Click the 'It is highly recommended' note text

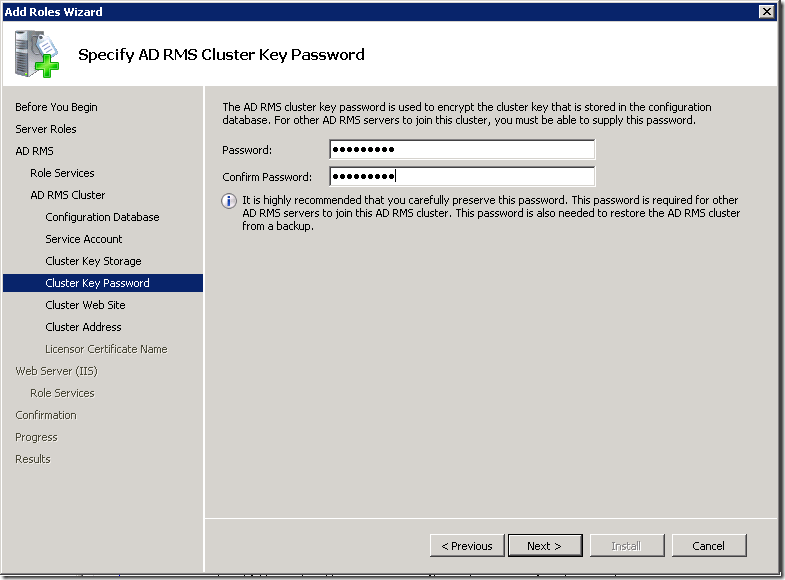click(491, 213)
